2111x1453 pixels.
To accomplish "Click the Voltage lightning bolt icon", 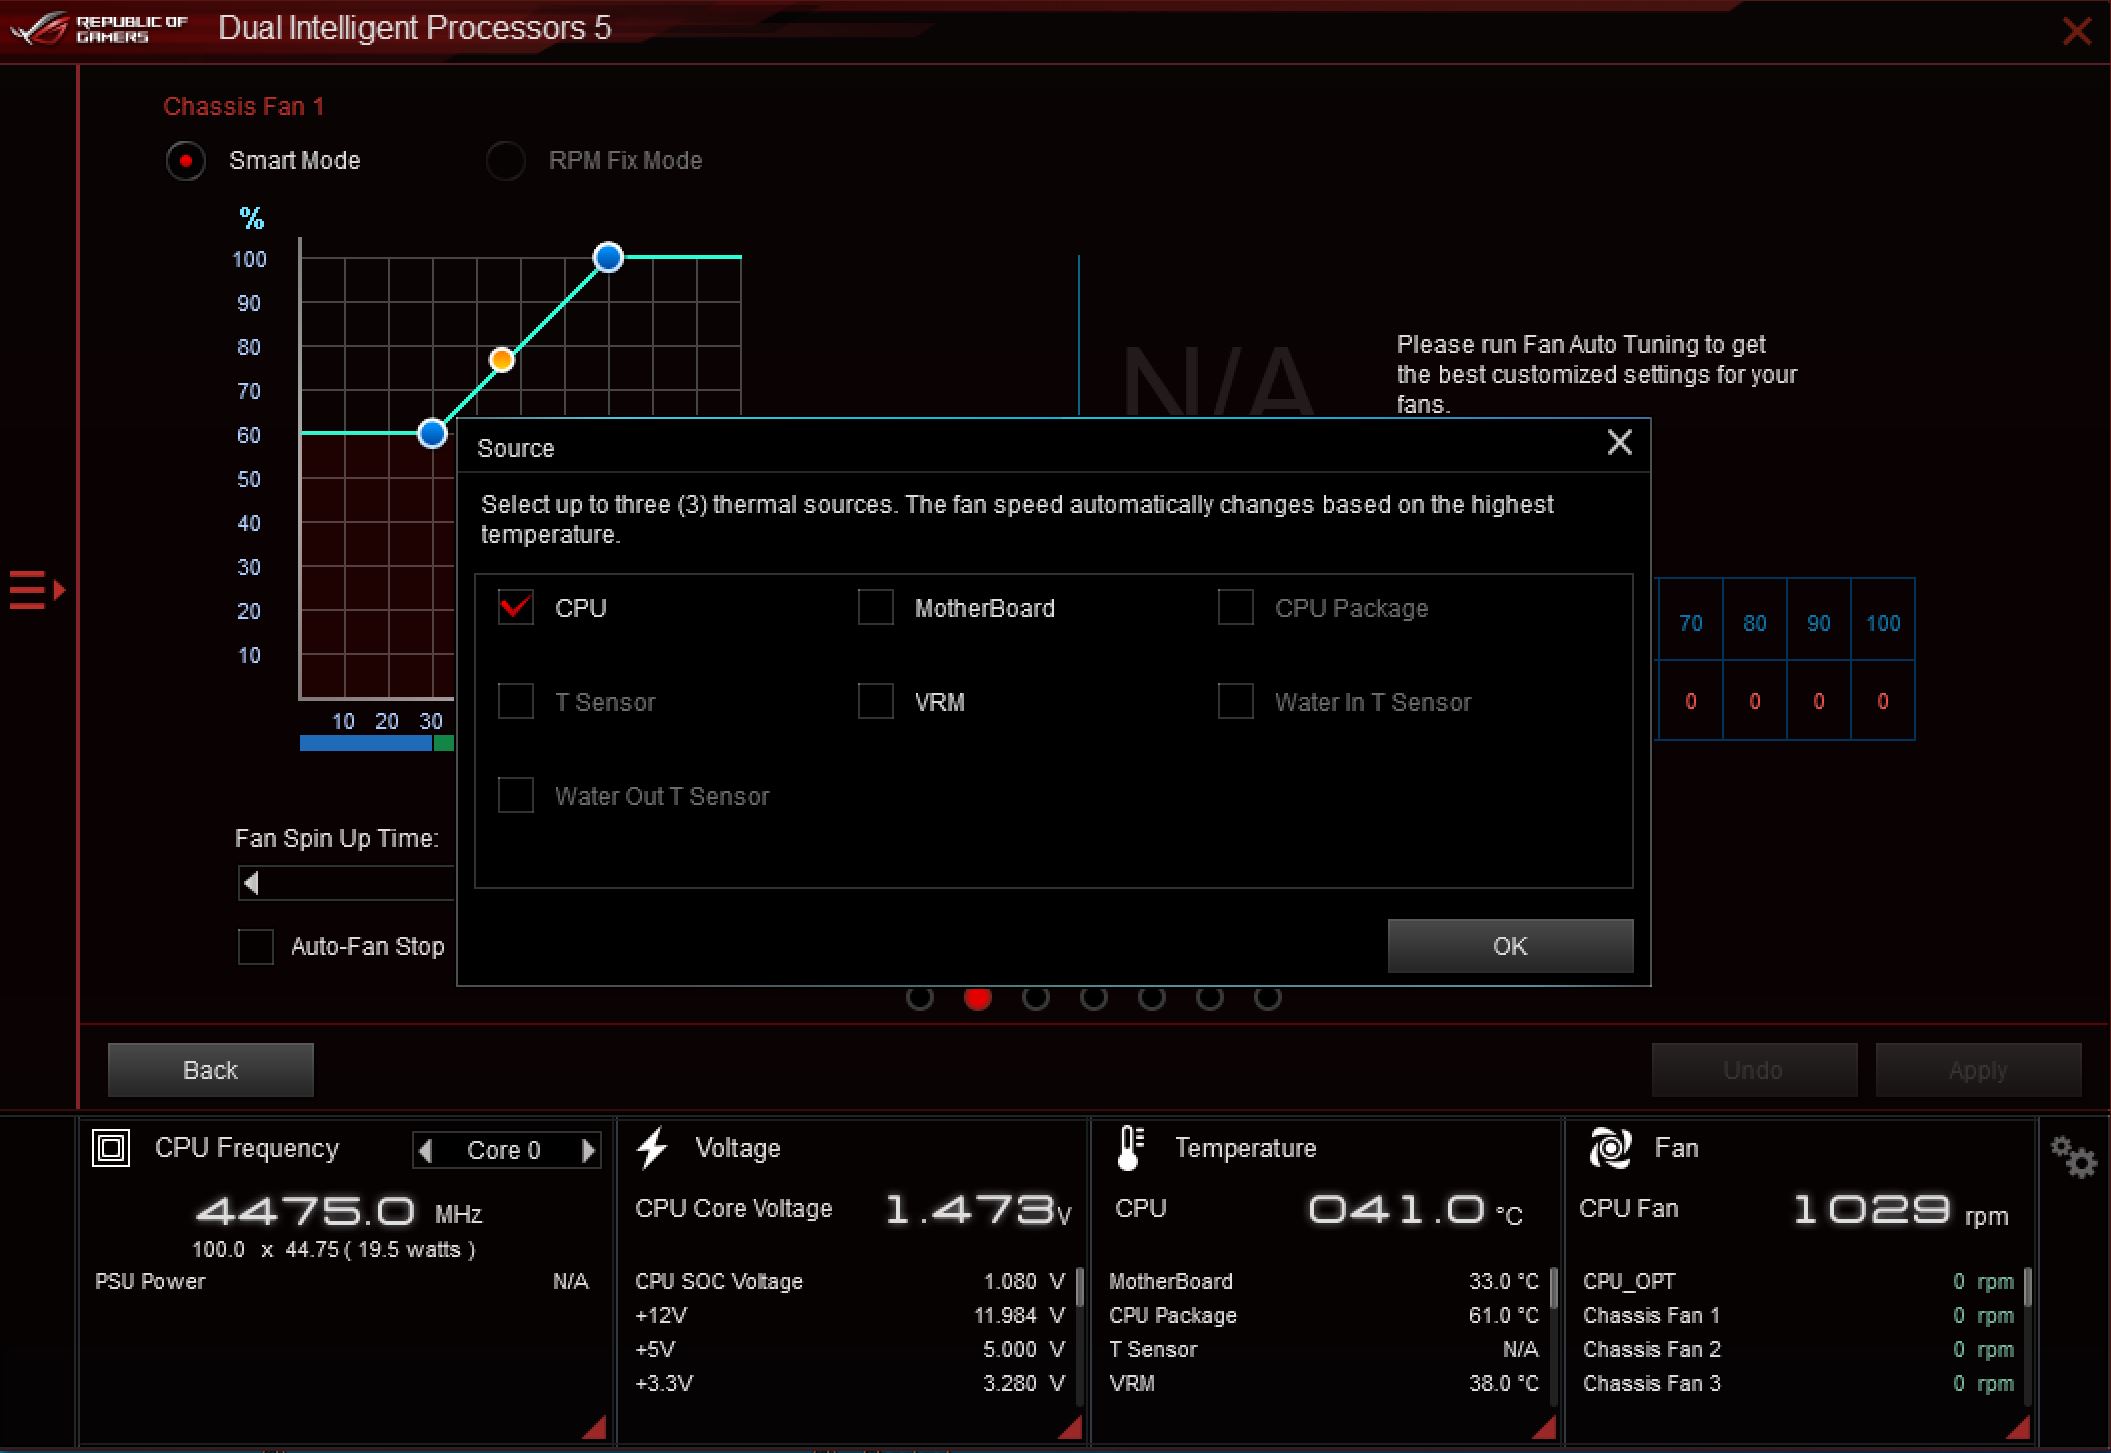I will point(652,1147).
